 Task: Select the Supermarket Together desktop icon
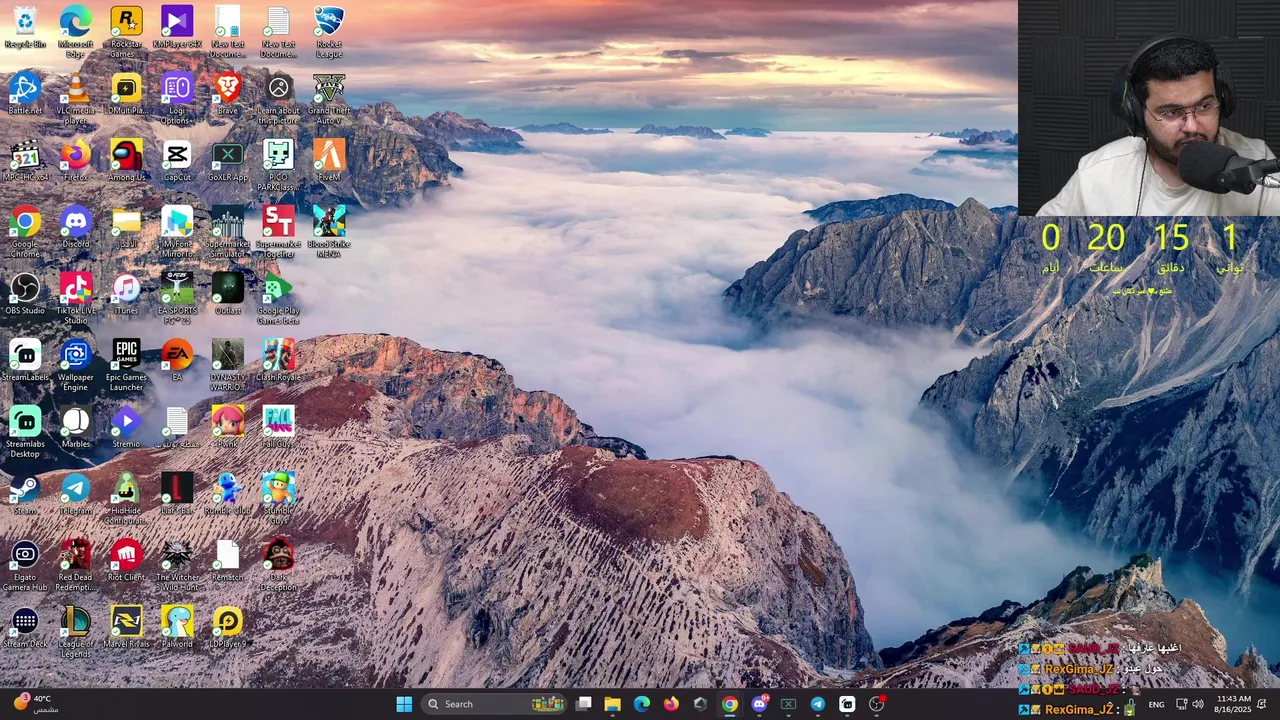[x=279, y=232]
